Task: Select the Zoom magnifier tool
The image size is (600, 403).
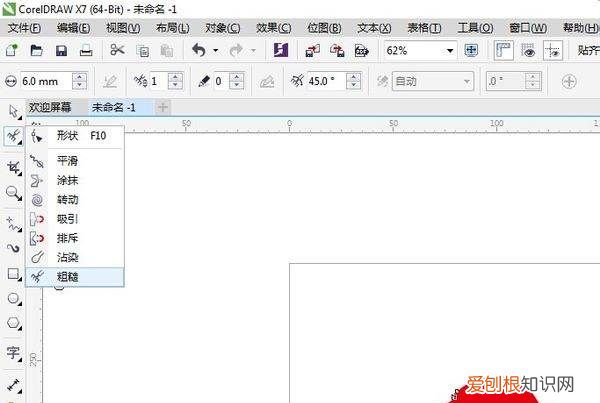Action: (13, 193)
